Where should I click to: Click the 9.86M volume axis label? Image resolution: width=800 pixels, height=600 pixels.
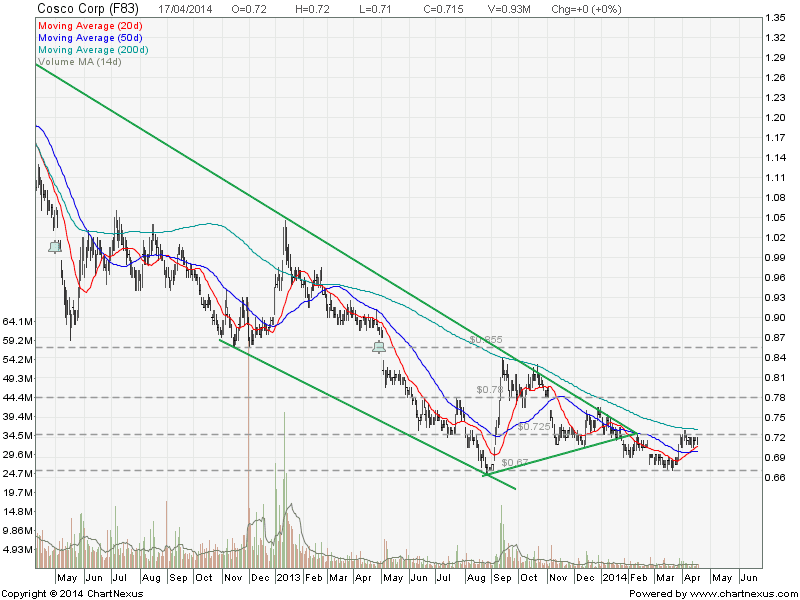18,530
